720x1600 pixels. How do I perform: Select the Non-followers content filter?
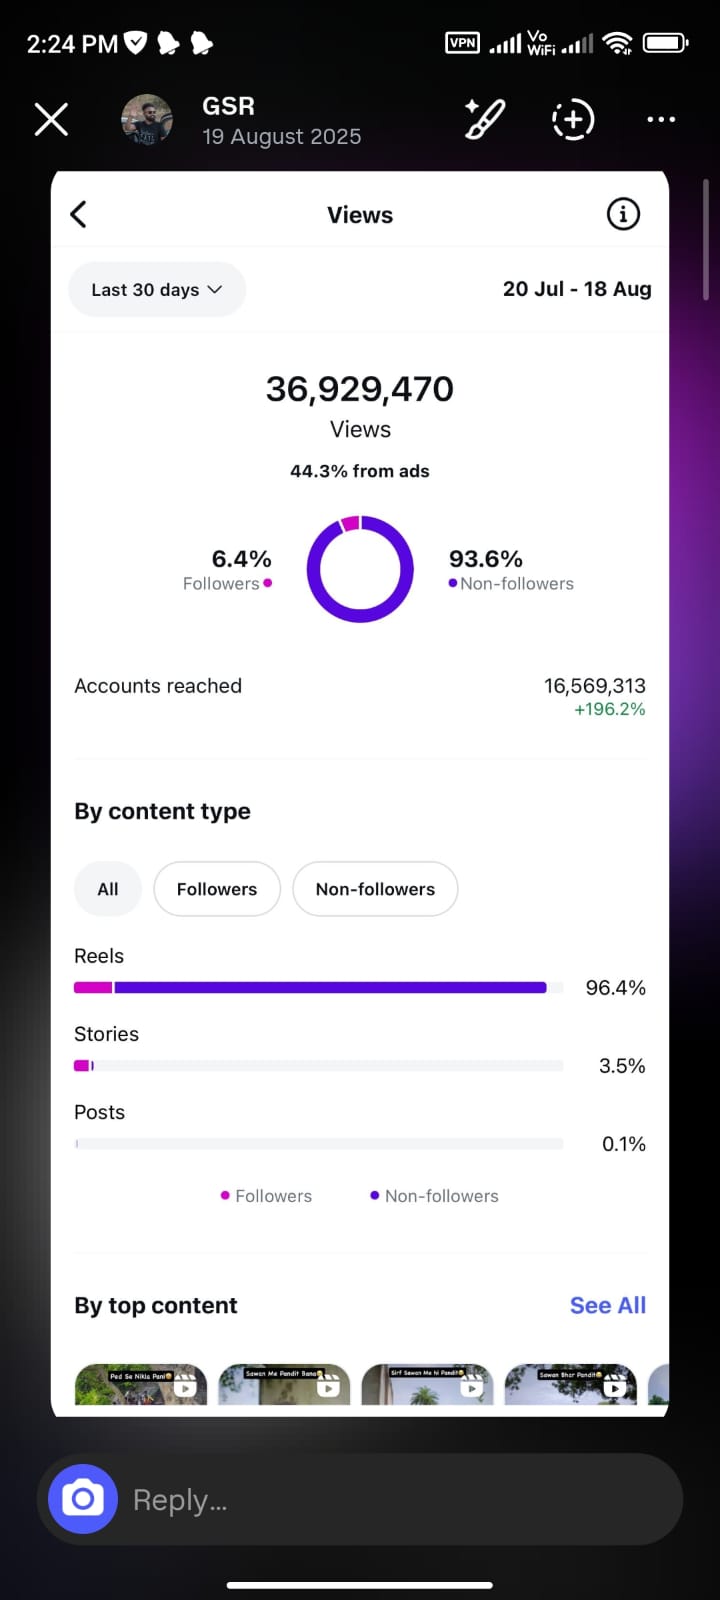[375, 888]
